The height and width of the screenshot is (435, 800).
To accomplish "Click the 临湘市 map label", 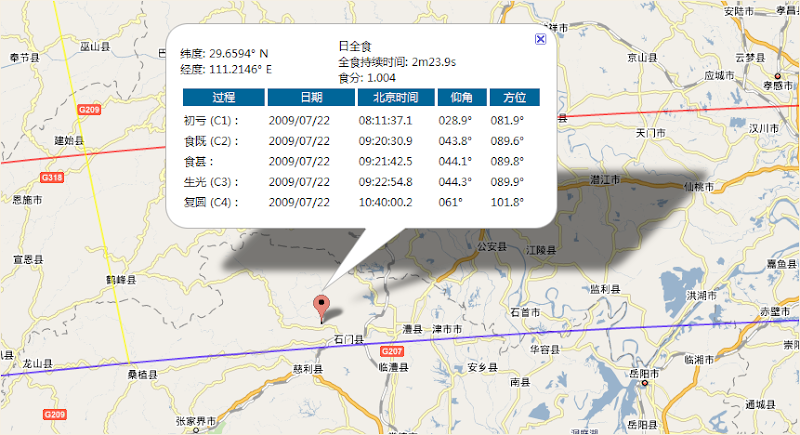I will [699, 360].
